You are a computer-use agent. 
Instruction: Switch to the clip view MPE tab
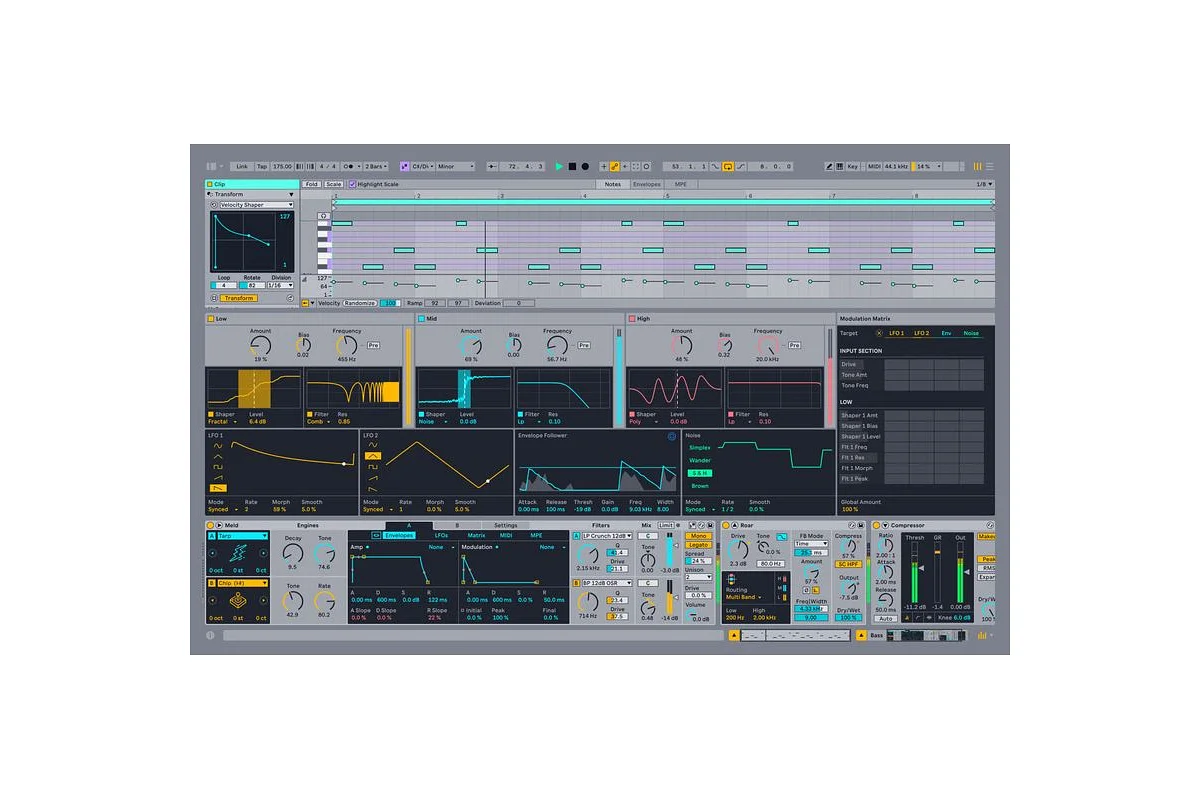click(680, 184)
